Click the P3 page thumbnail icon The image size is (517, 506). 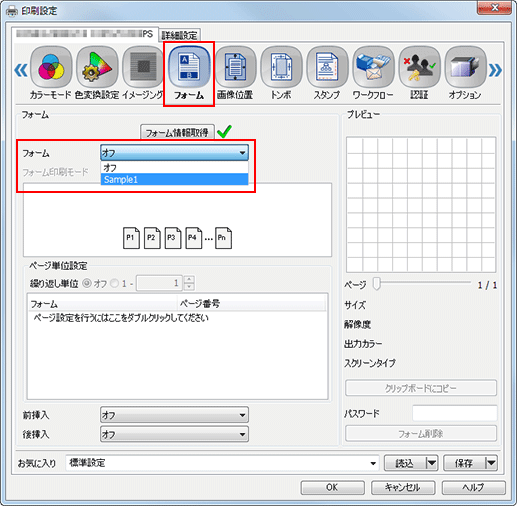coord(173,238)
